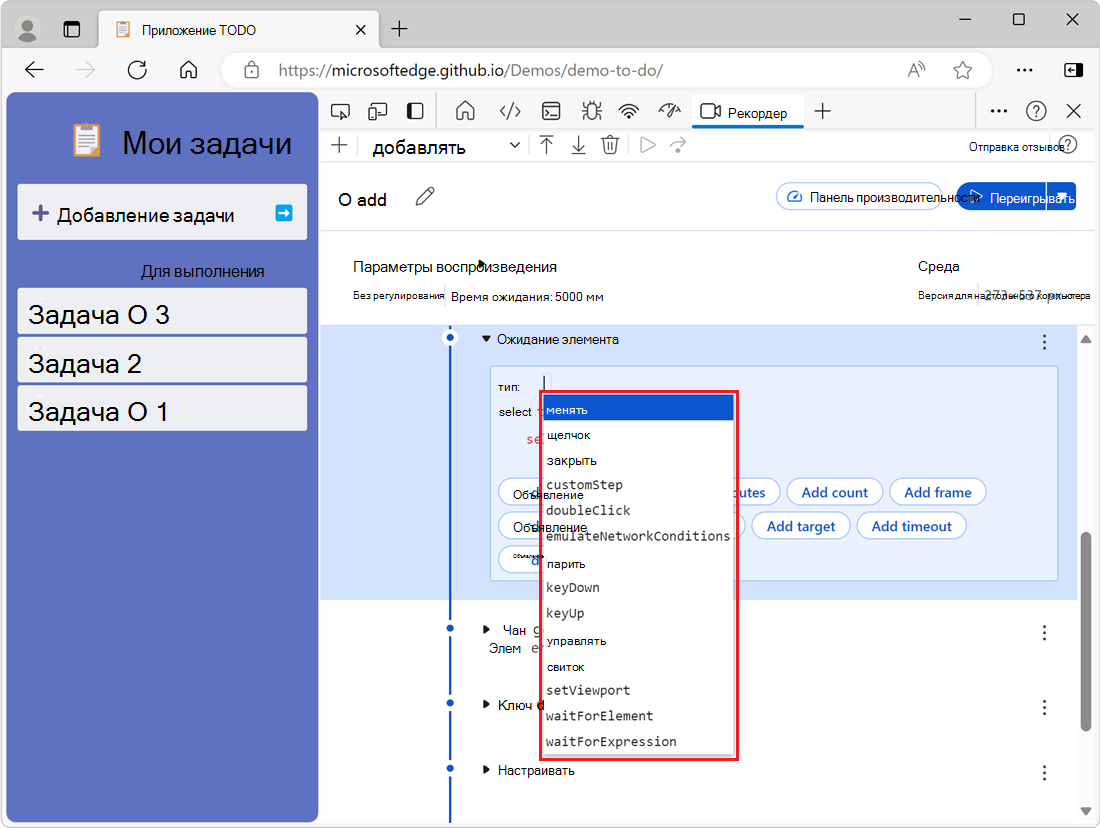The width and height of the screenshot is (1100, 828).
Task: Switch to the Рекордер tab
Action: pyautogui.click(x=747, y=112)
